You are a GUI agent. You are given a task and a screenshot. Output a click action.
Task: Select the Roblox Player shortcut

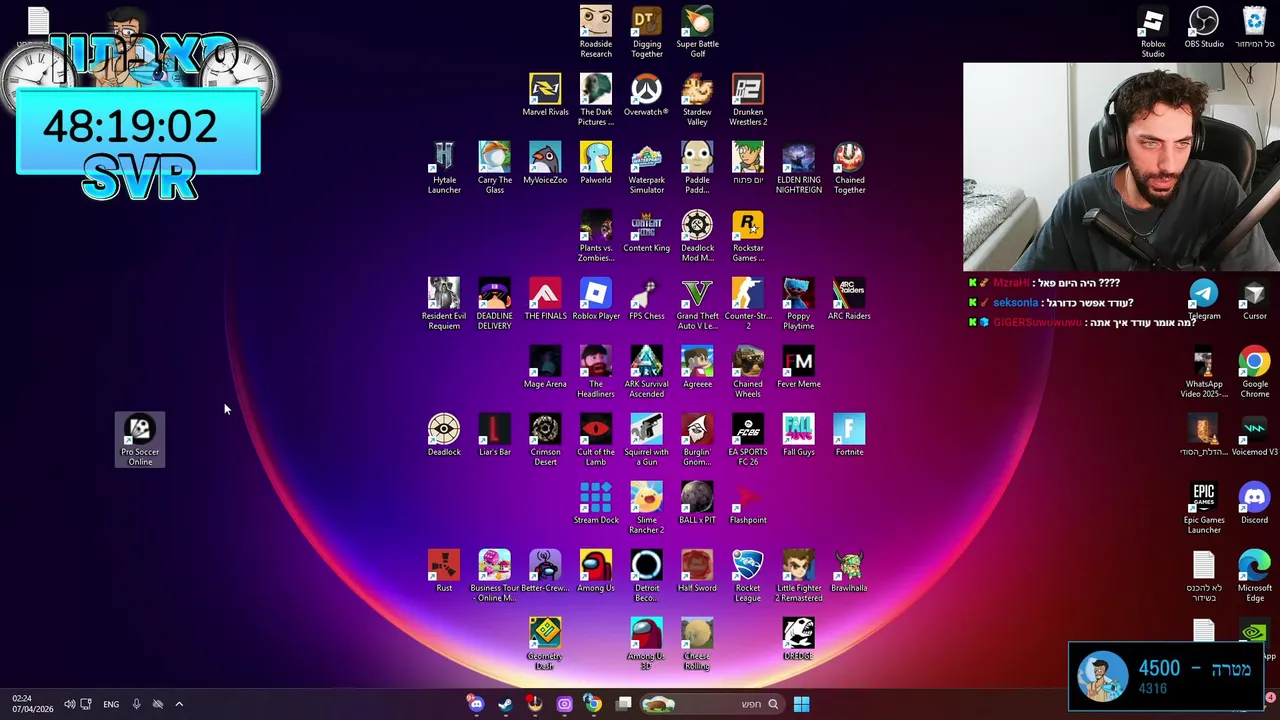tap(596, 299)
